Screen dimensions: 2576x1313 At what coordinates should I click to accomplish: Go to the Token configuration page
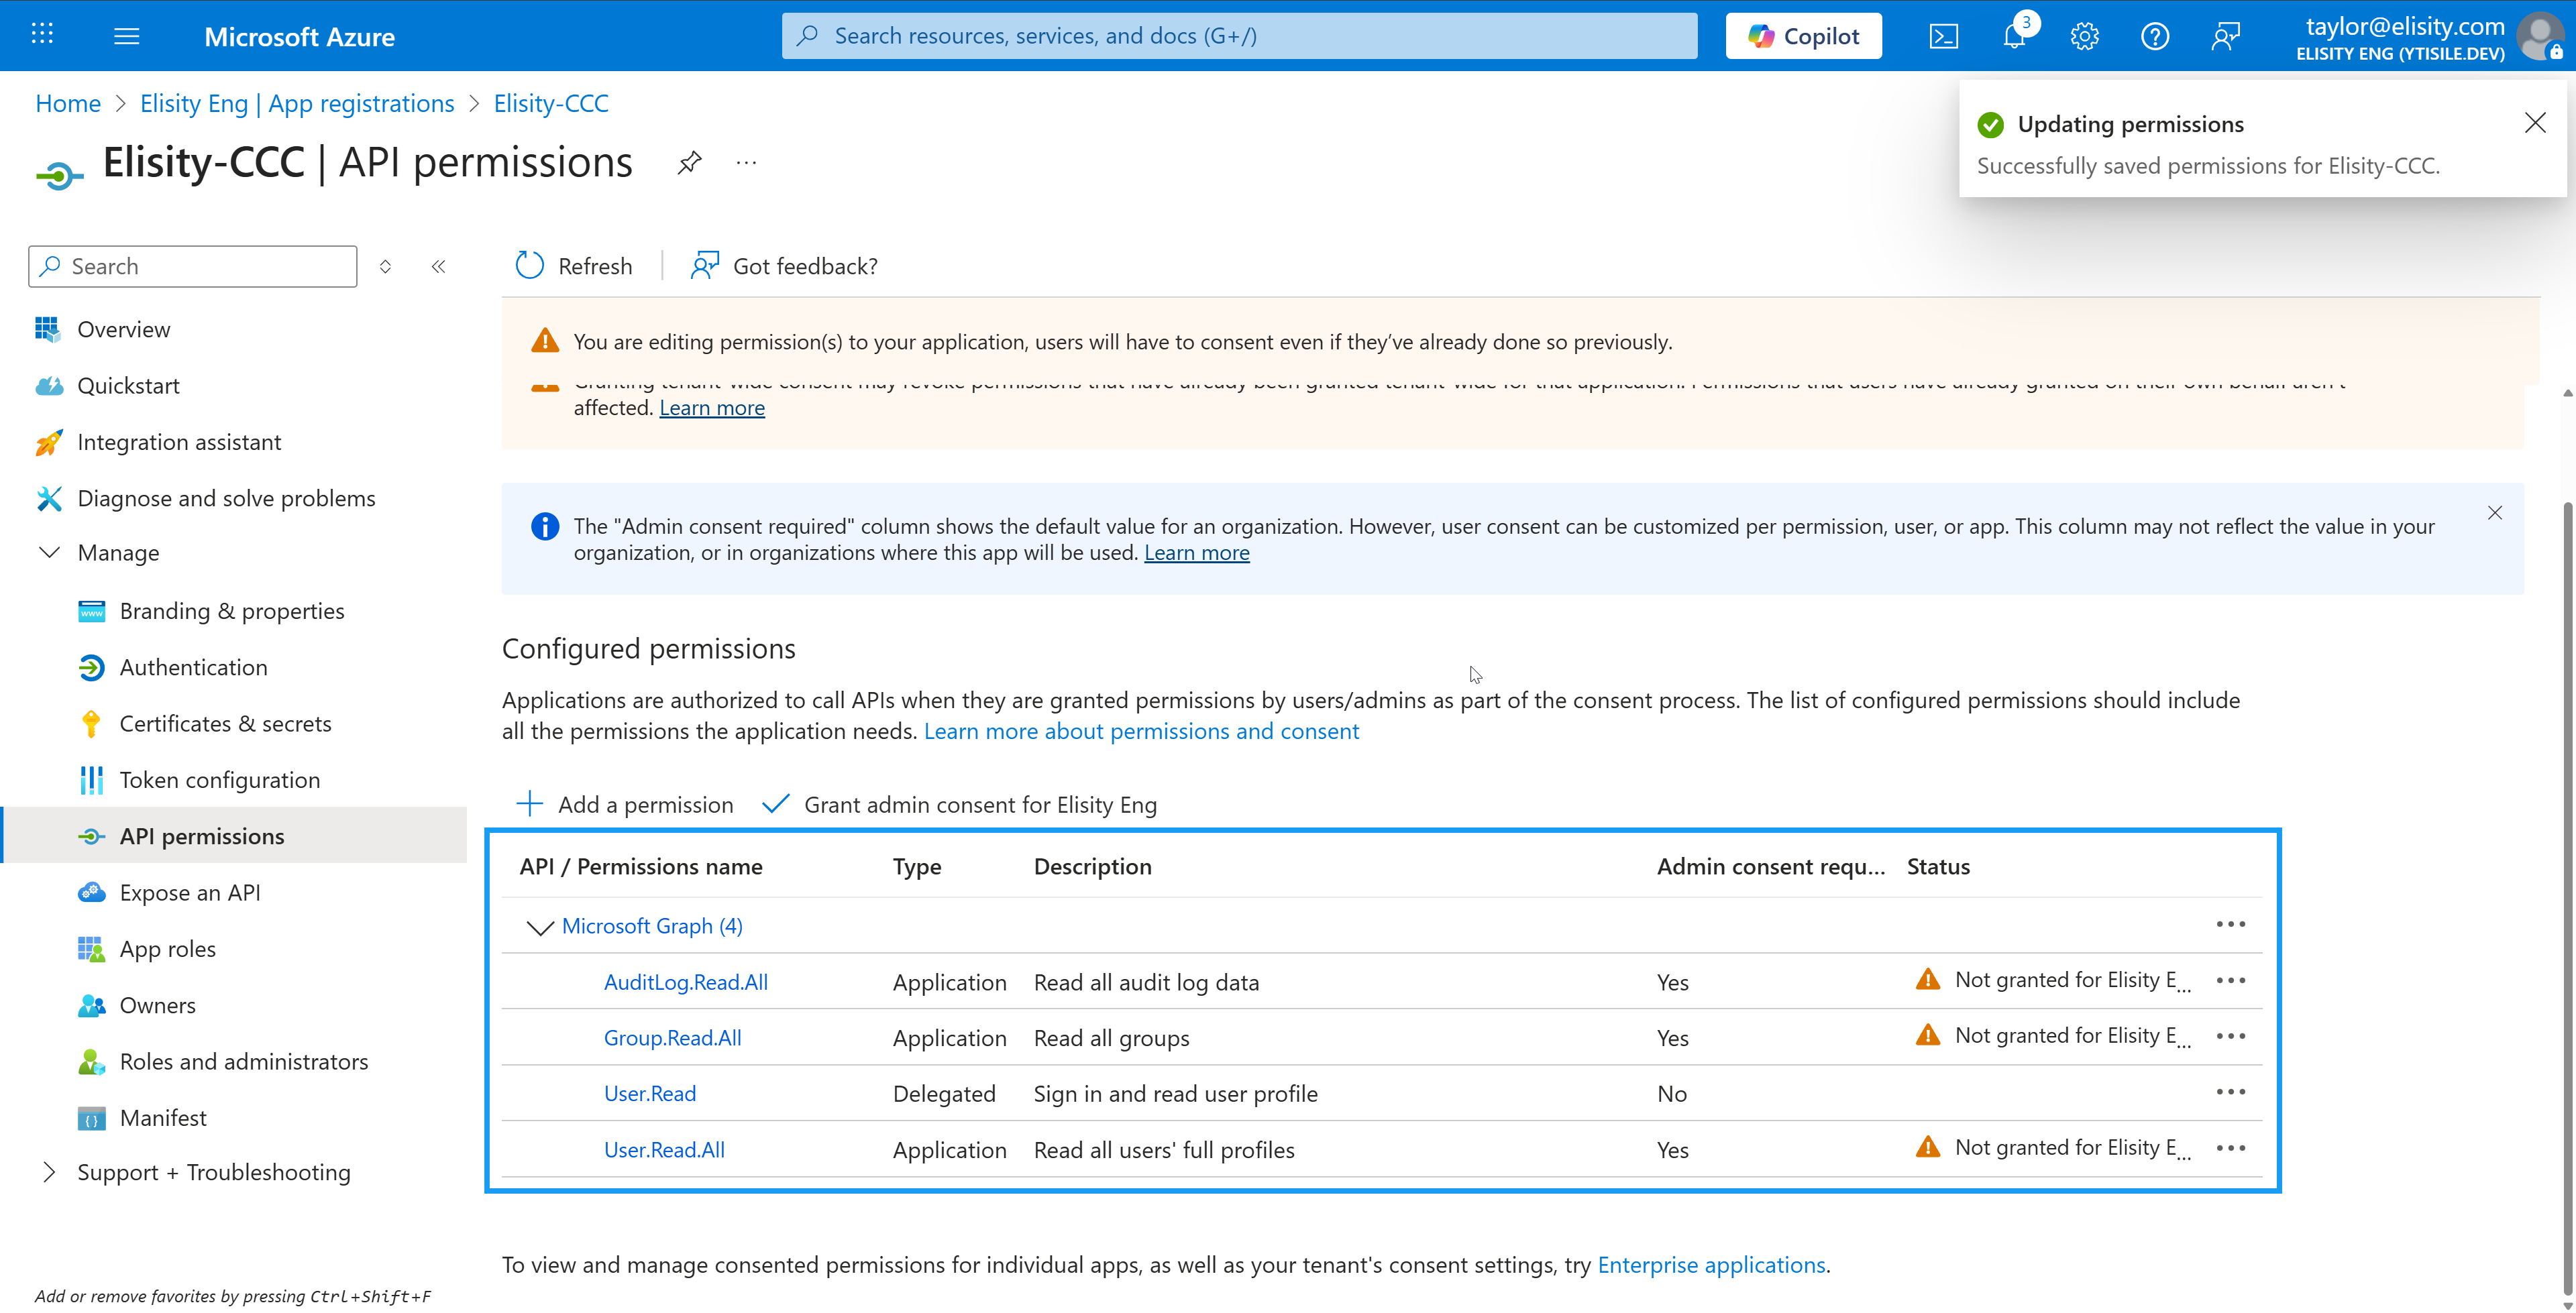pyautogui.click(x=219, y=780)
